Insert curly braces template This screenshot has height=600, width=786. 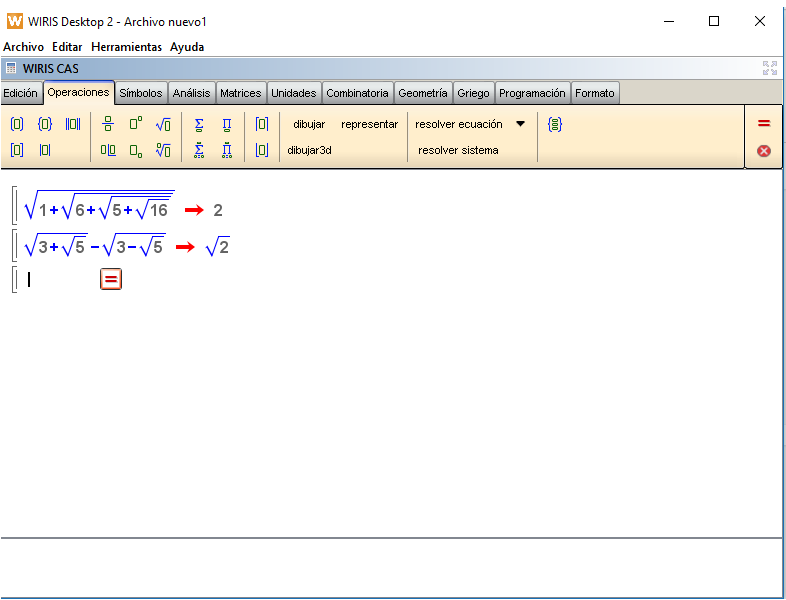[45, 124]
